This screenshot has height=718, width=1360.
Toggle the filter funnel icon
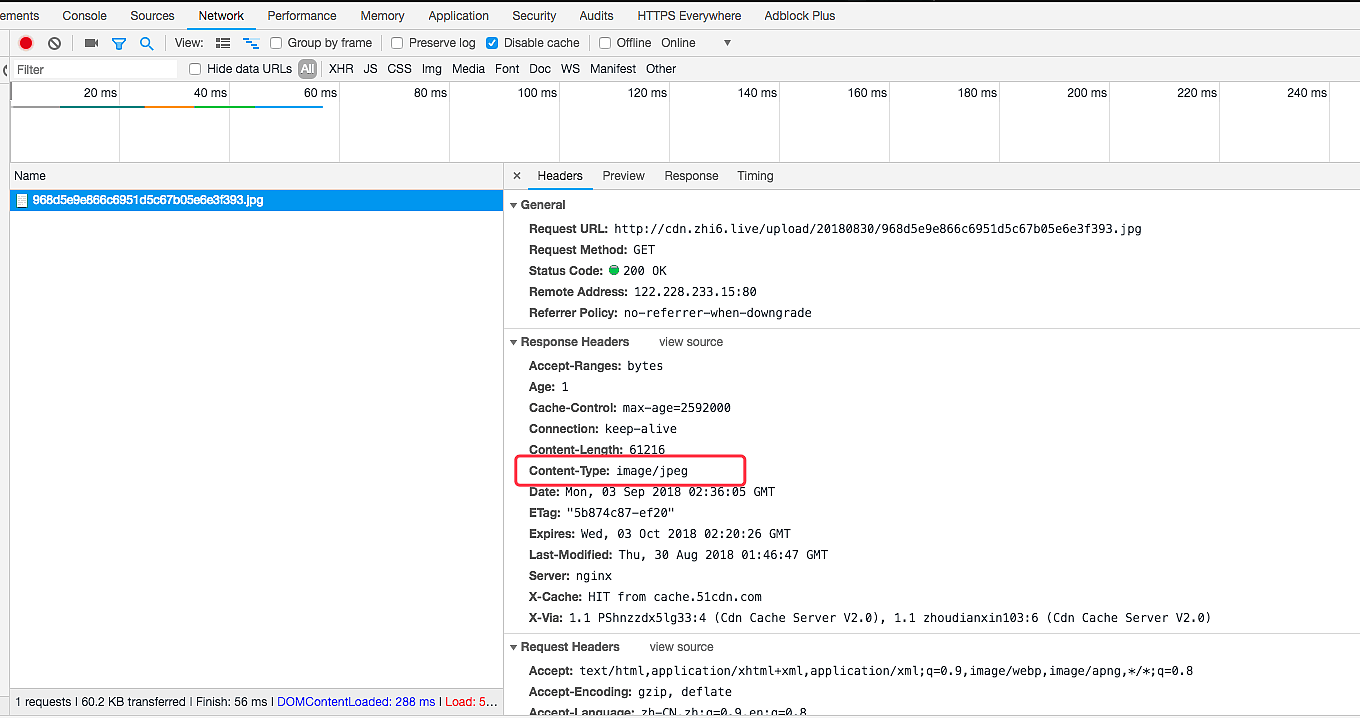pos(119,43)
